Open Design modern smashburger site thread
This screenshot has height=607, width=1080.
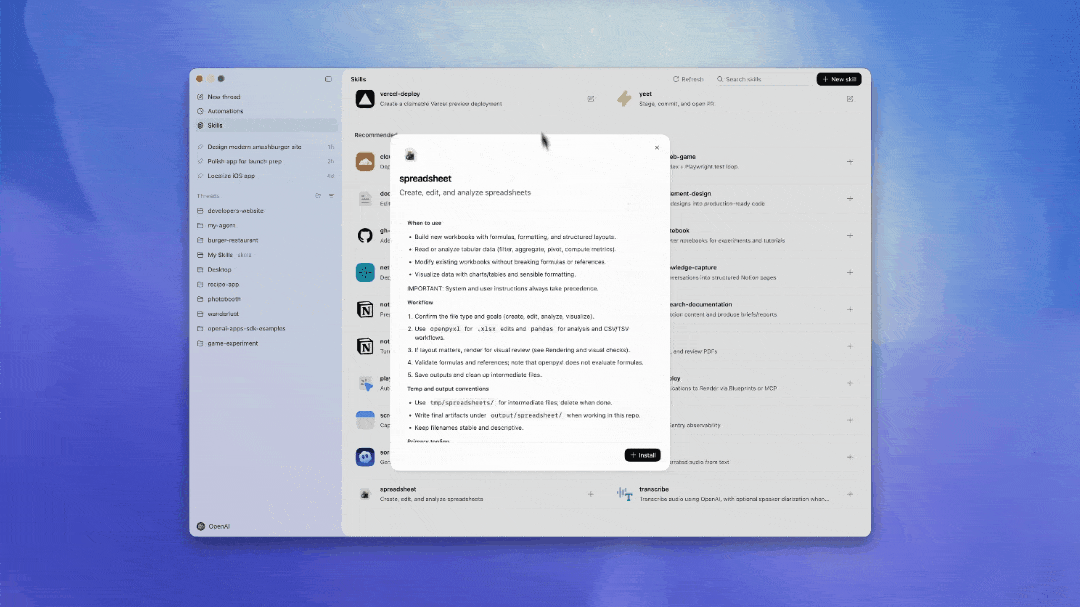[266, 147]
